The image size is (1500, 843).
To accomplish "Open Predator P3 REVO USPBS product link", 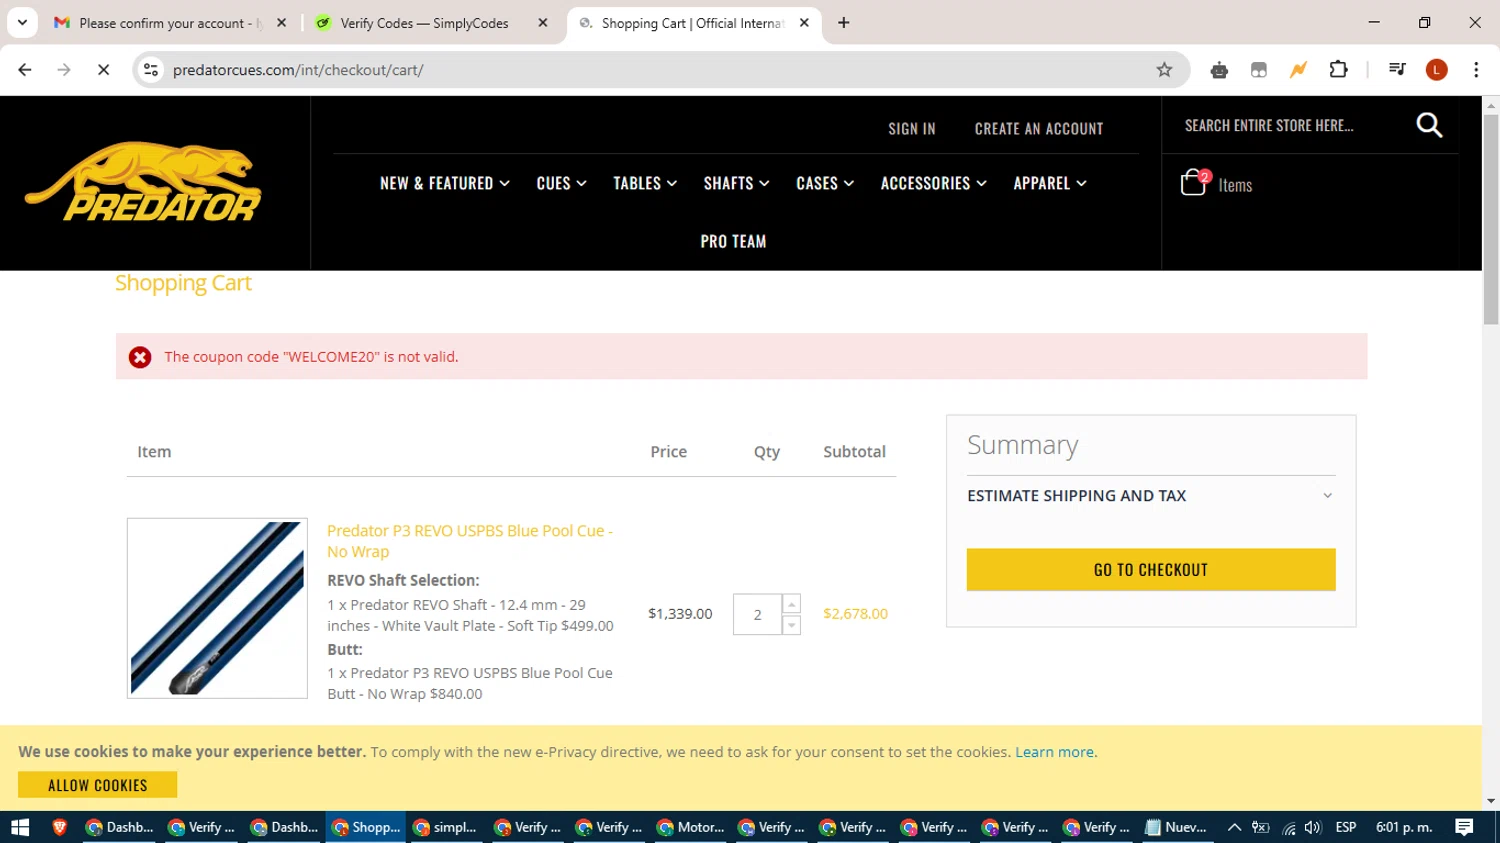I will (470, 541).
